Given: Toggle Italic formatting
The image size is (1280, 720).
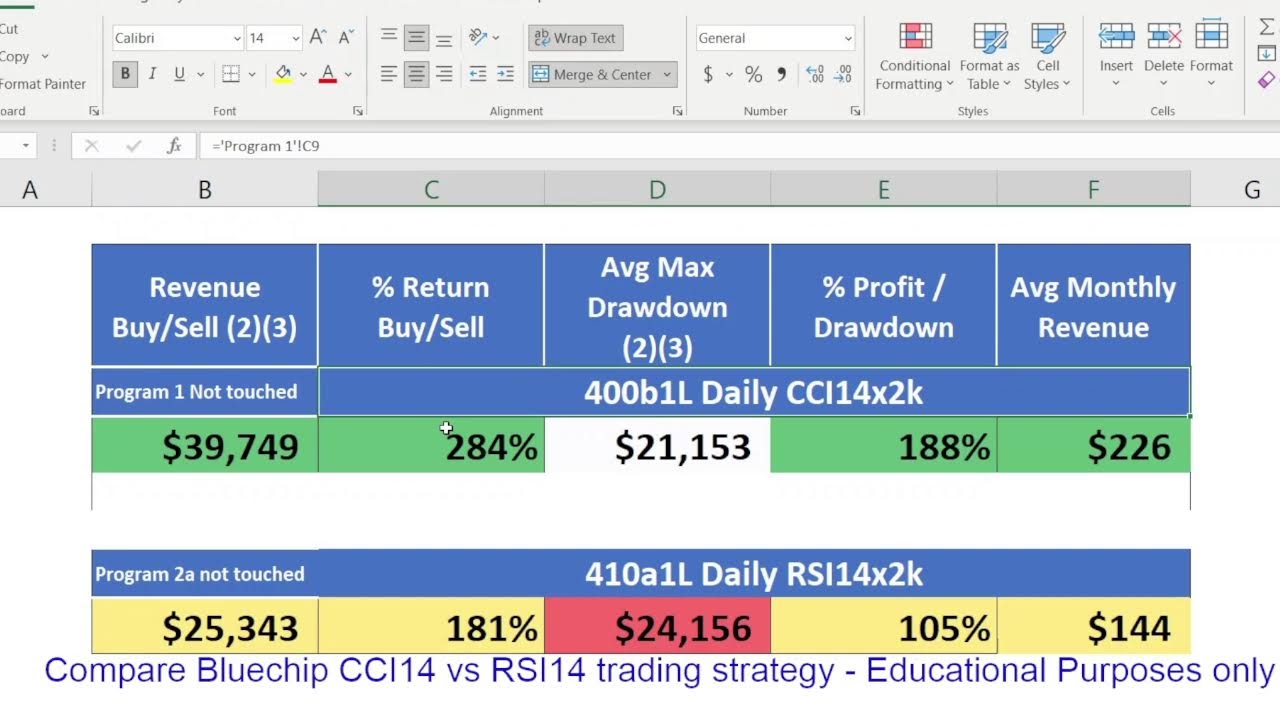Looking at the screenshot, I should [x=152, y=74].
